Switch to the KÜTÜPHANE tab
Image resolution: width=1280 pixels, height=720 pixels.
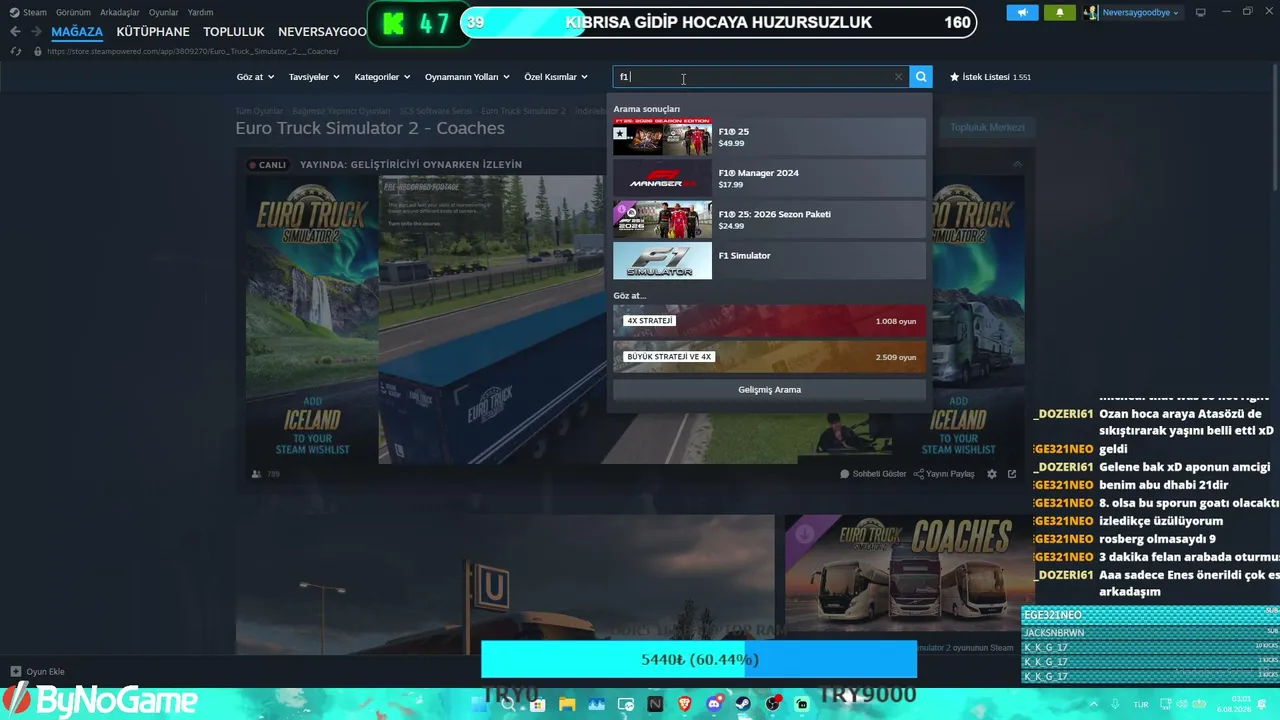(x=153, y=32)
